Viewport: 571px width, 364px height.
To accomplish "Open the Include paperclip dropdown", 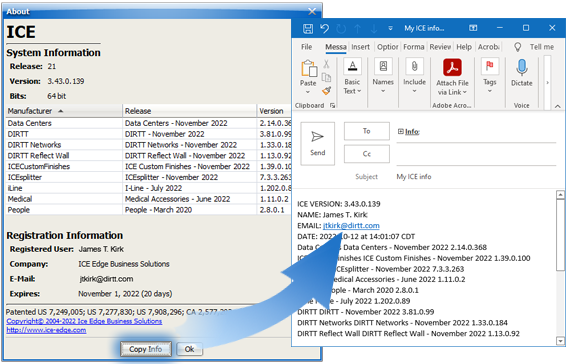I will tap(414, 76).
